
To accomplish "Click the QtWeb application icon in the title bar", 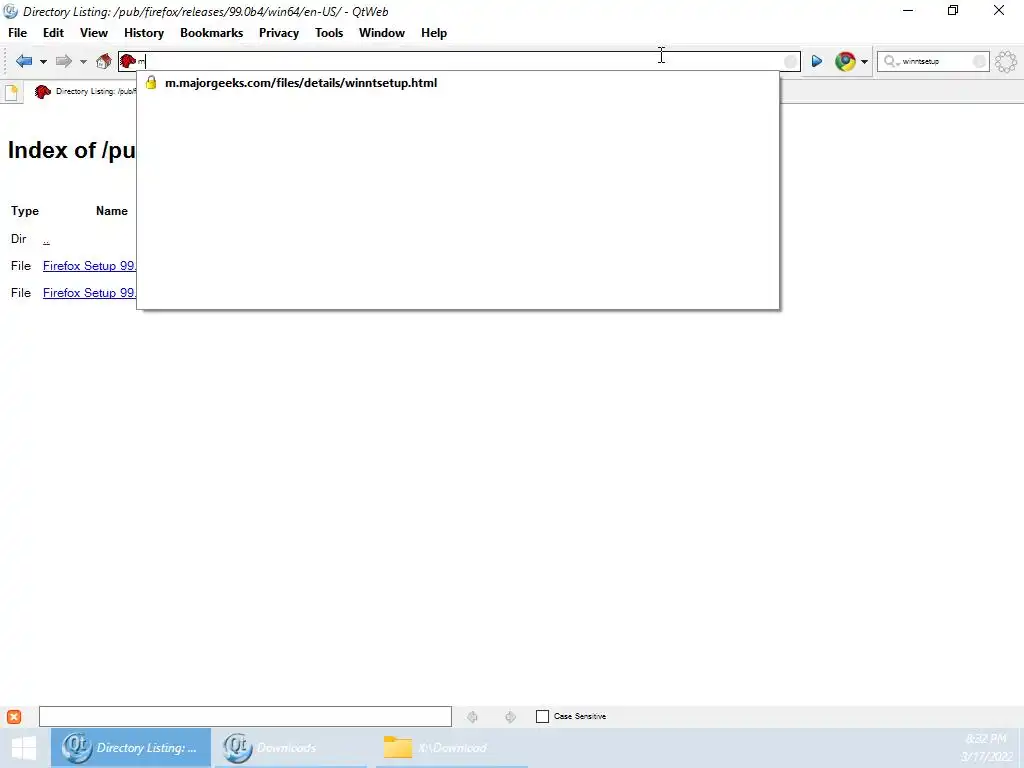I will click(10, 11).
